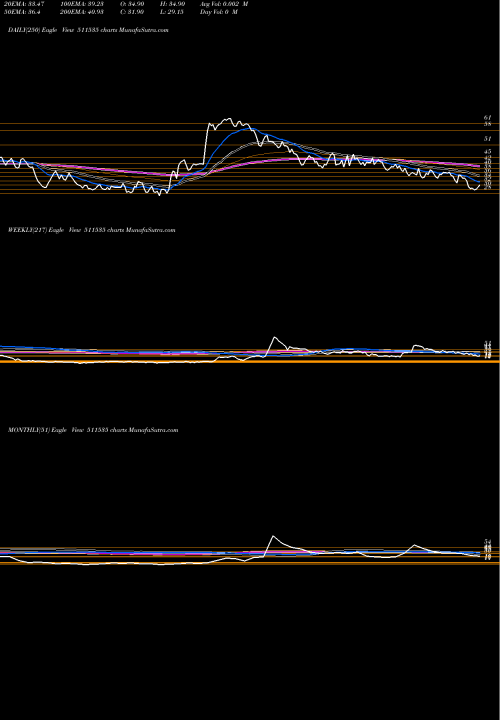Click the MONTHLY(51) Eagle View chart title
500x720 pixels.
[93, 430]
